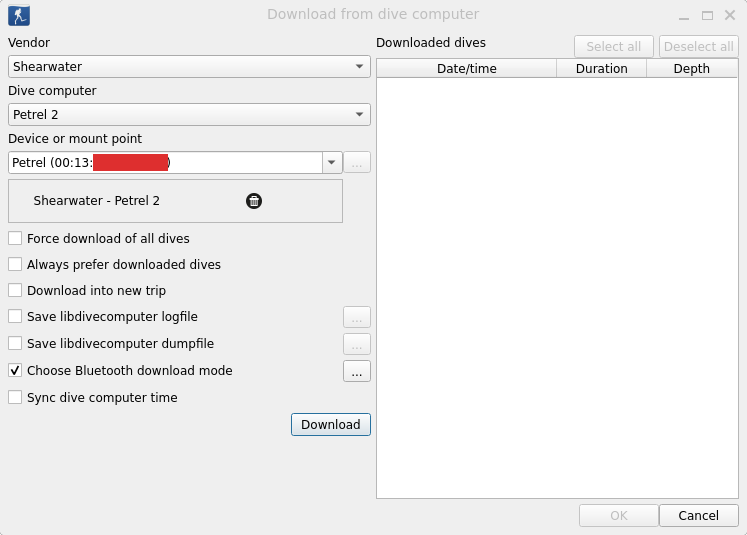Start the Download button
This screenshot has width=747, height=535.
[x=331, y=424]
